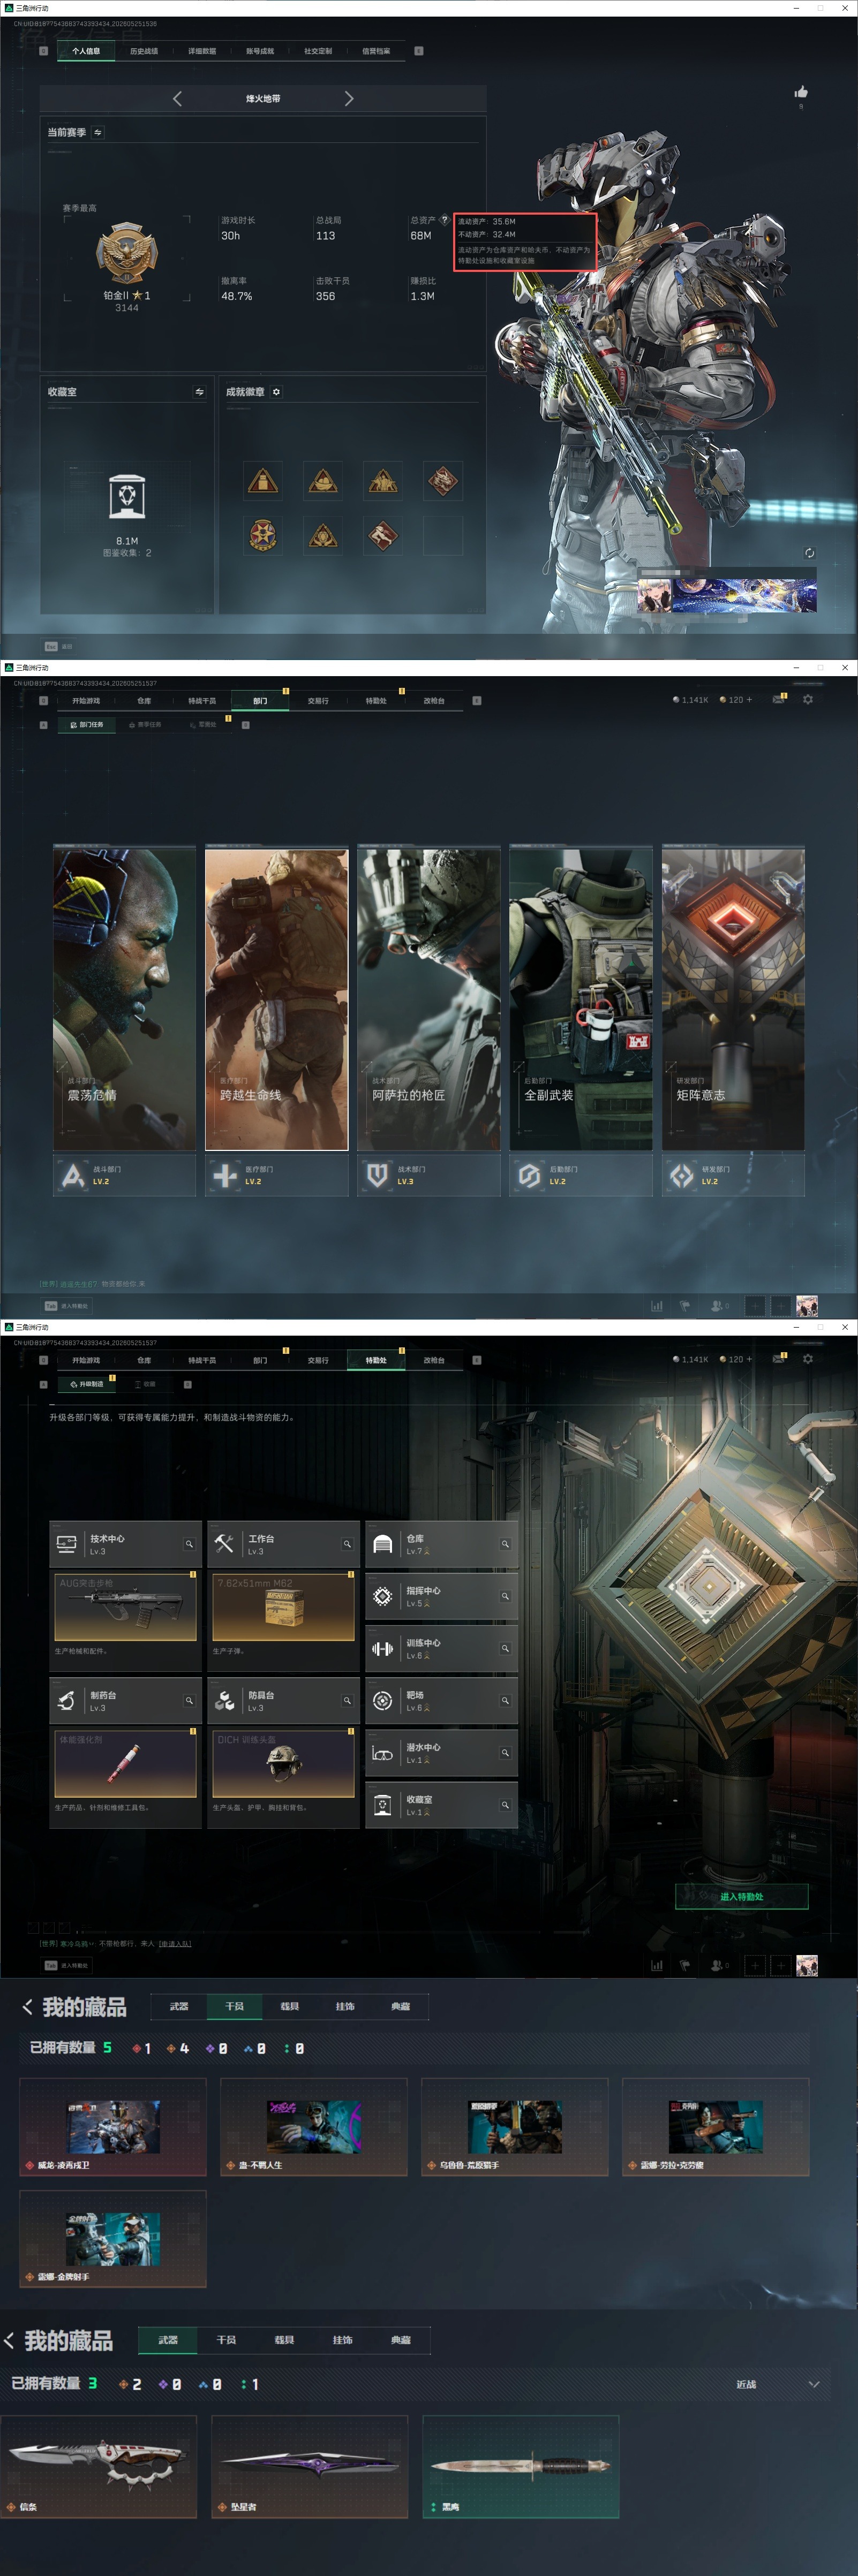Open the 研发部门 LV.2 department button
Image resolution: width=858 pixels, height=2576 pixels.
[733, 1175]
